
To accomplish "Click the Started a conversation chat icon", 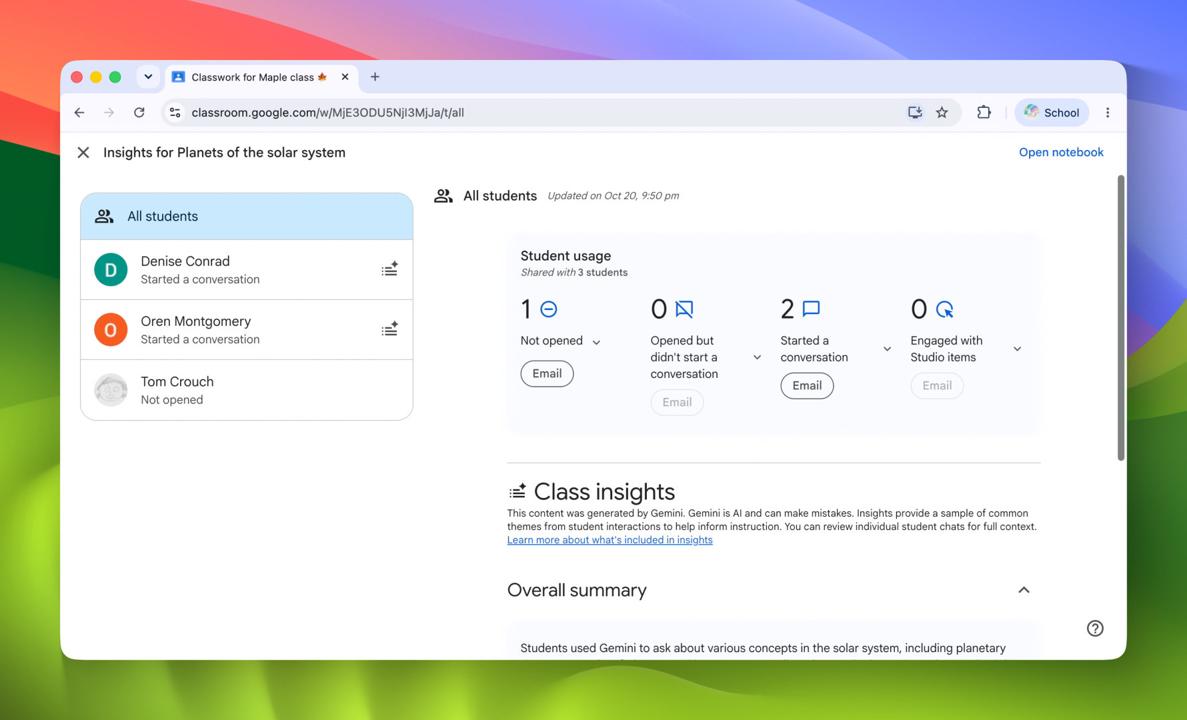I will tap(812, 309).
